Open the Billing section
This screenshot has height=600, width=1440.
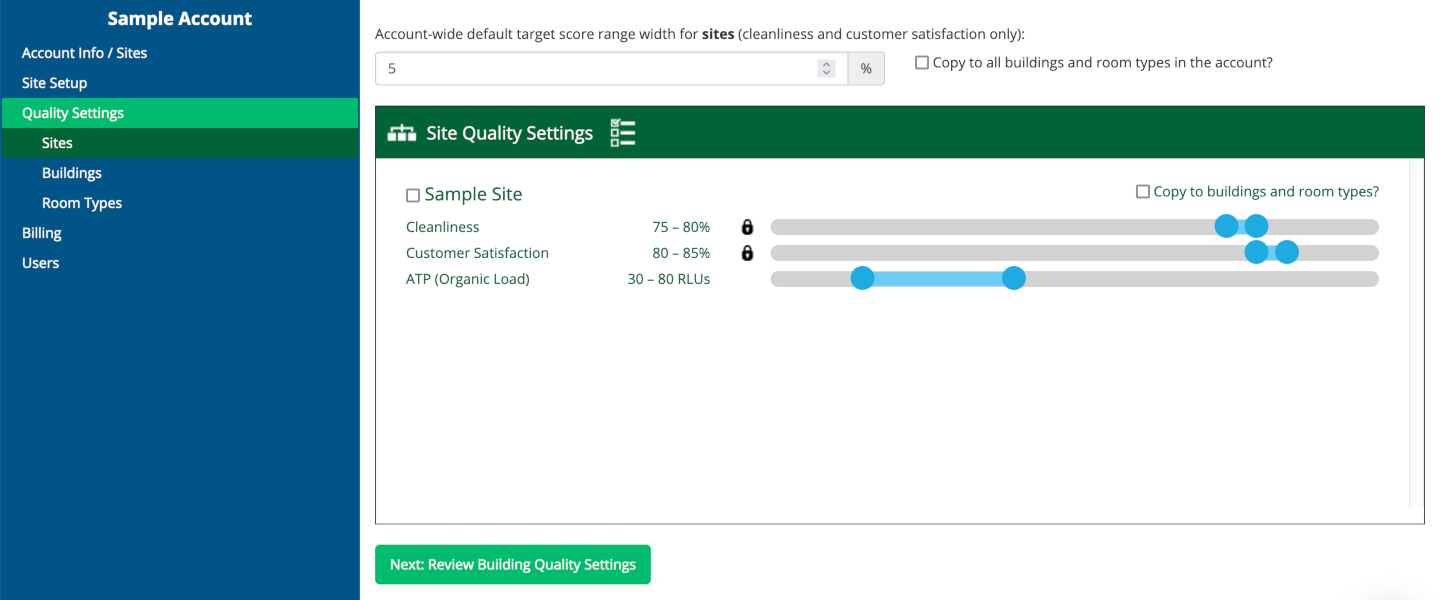(42, 233)
